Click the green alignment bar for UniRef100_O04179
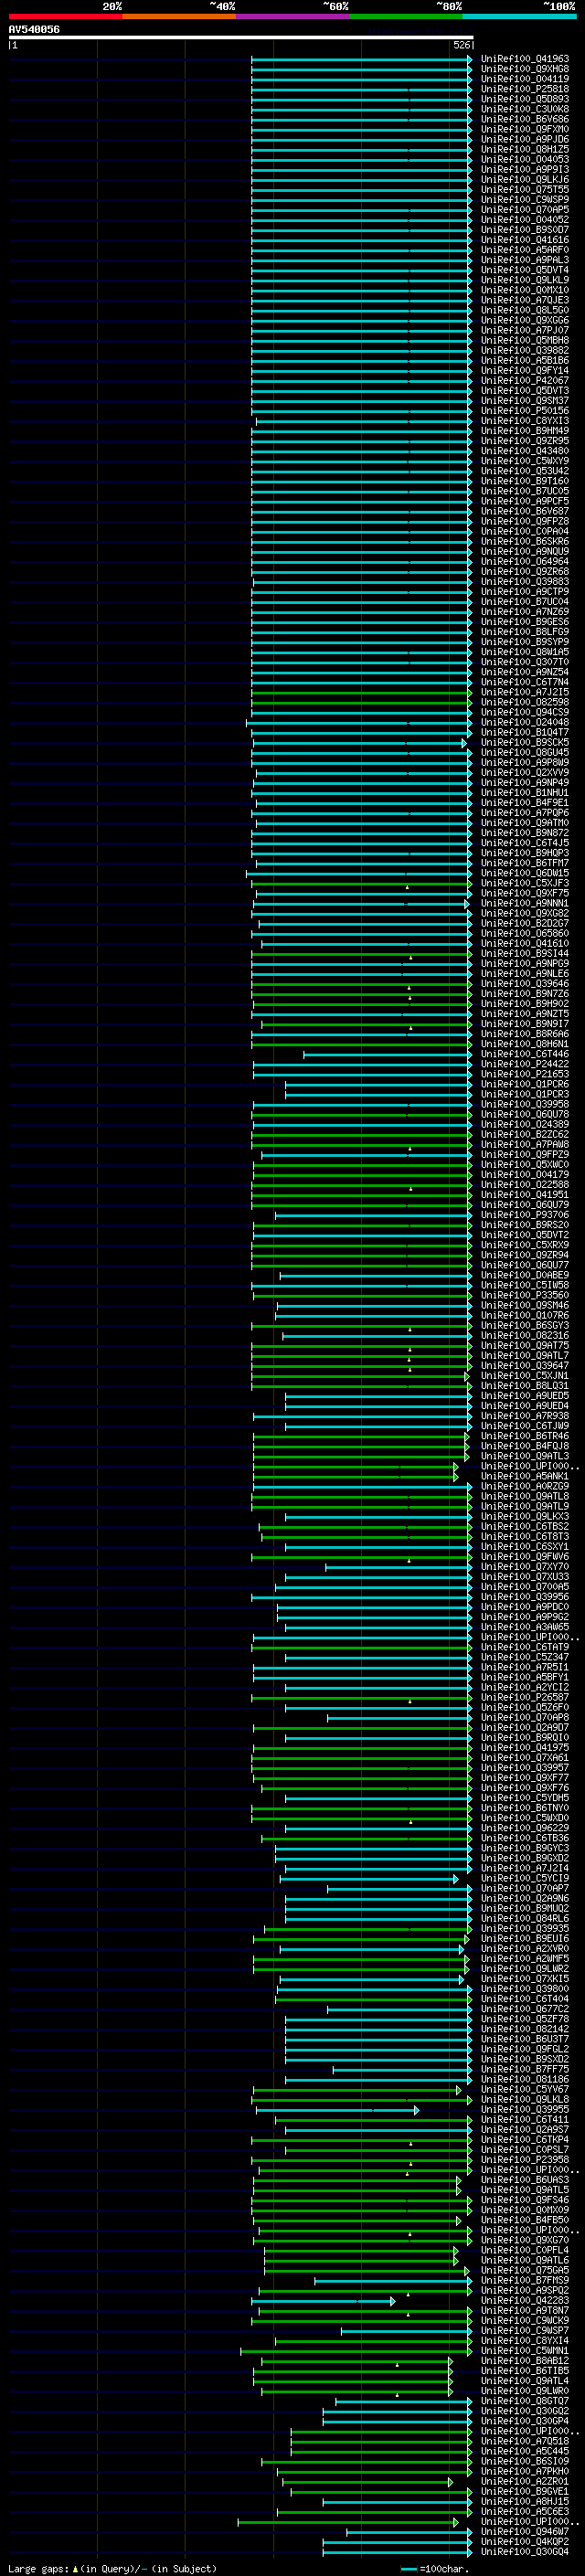The width and height of the screenshot is (585, 2576). click(x=361, y=1174)
